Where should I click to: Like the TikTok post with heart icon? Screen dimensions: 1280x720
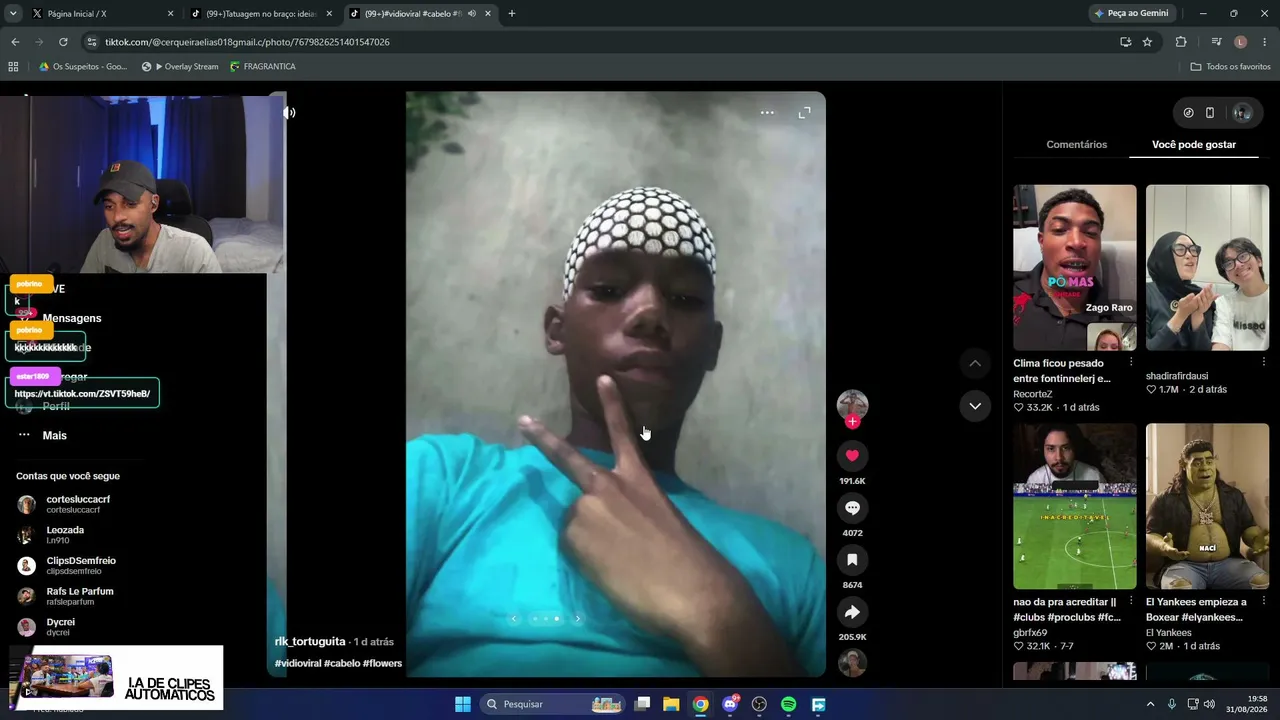click(x=852, y=456)
